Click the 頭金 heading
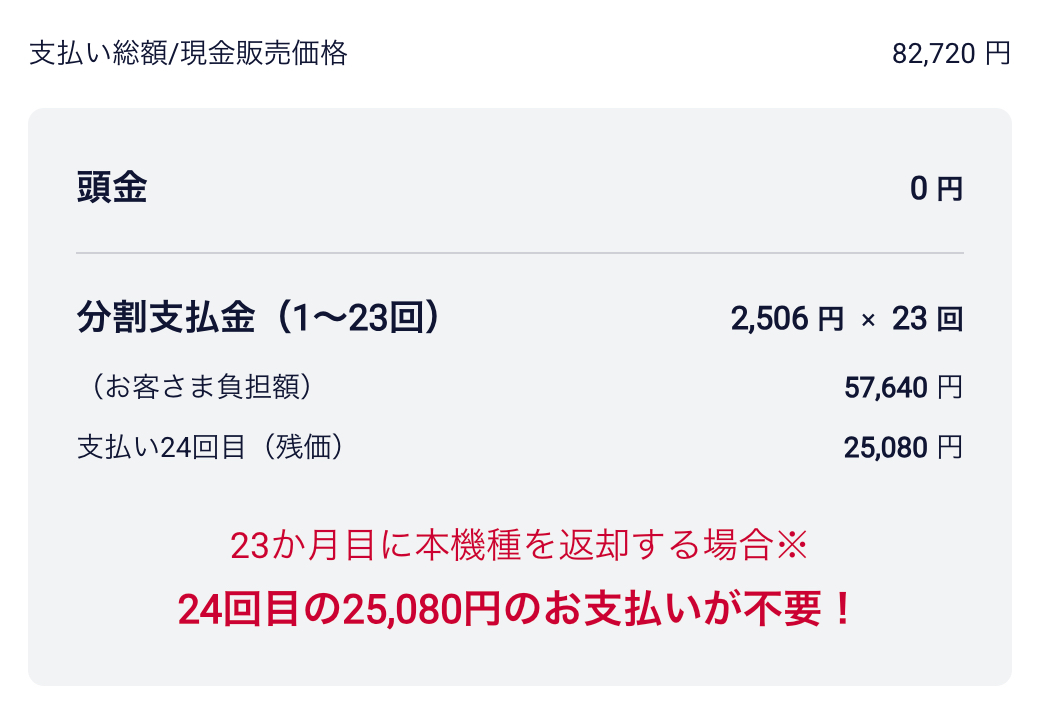 pos(112,187)
